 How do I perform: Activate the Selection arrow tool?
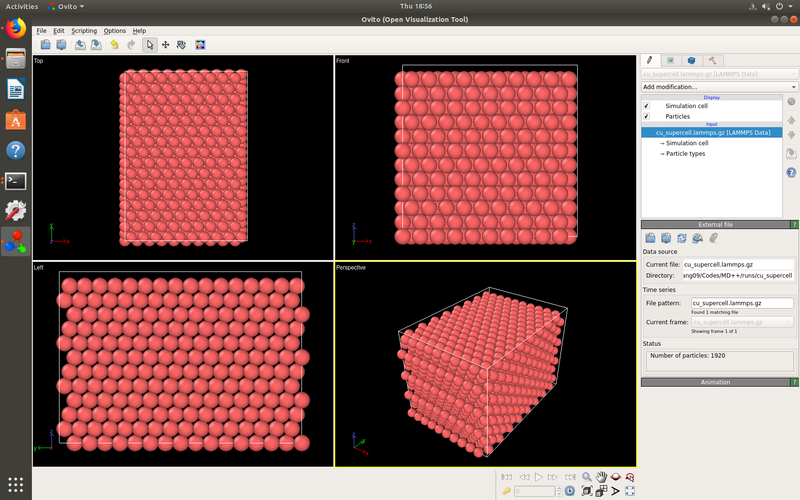click(149, 45)
